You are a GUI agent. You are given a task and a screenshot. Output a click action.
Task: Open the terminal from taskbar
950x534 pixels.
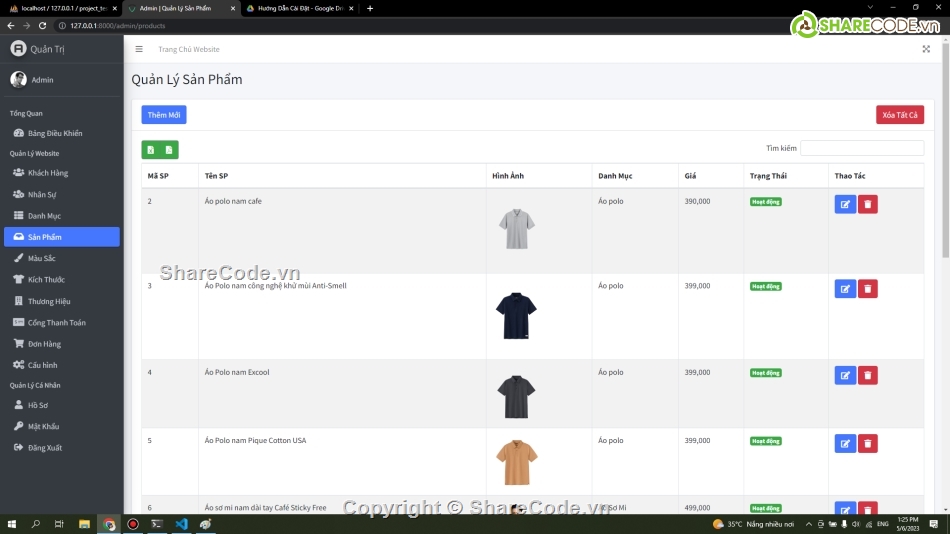[x=157, y=524]
